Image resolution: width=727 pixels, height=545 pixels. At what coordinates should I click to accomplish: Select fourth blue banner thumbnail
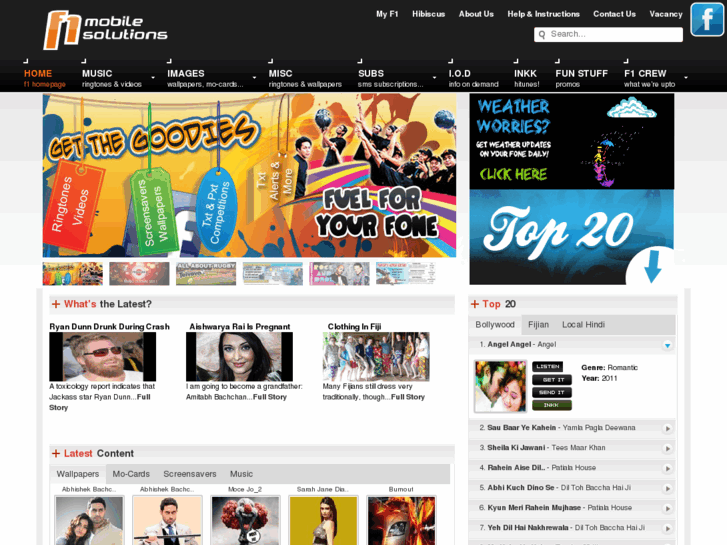[273, 273]
